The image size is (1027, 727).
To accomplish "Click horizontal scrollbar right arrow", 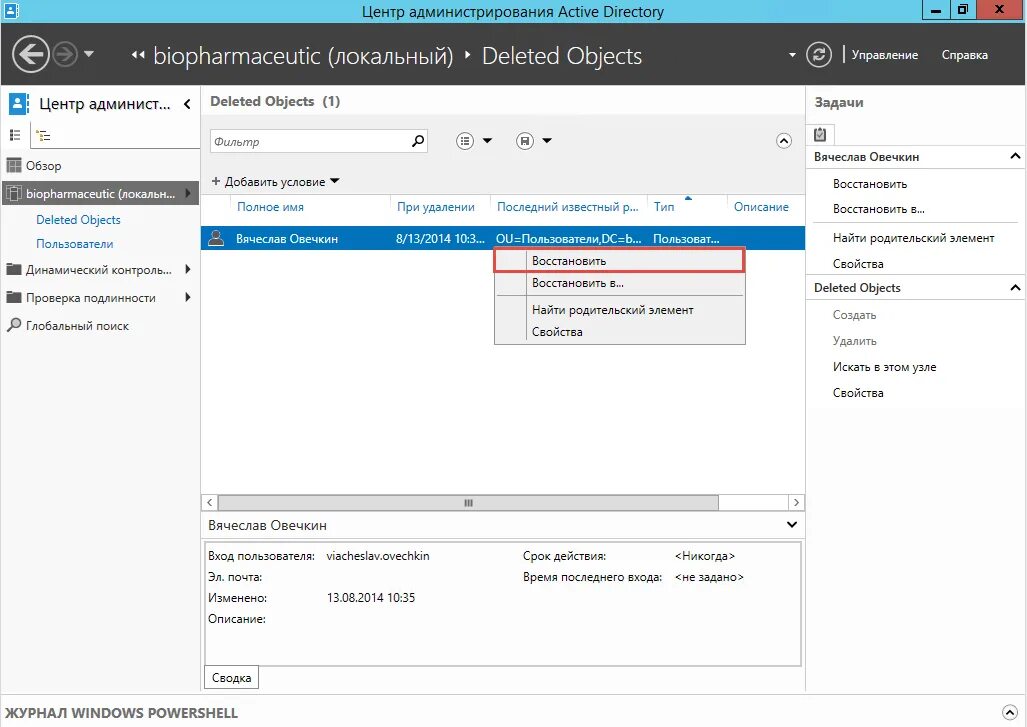I will (x=796, y=502).
